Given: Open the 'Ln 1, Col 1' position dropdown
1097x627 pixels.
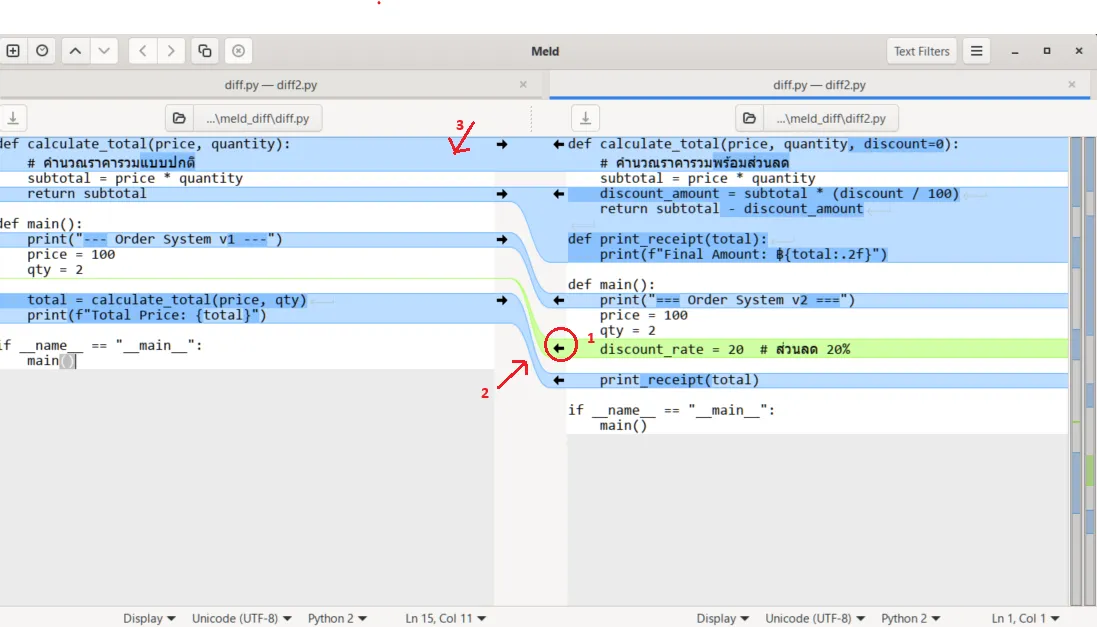Looking at the screenshot, I should click(x=1025, y=618).
